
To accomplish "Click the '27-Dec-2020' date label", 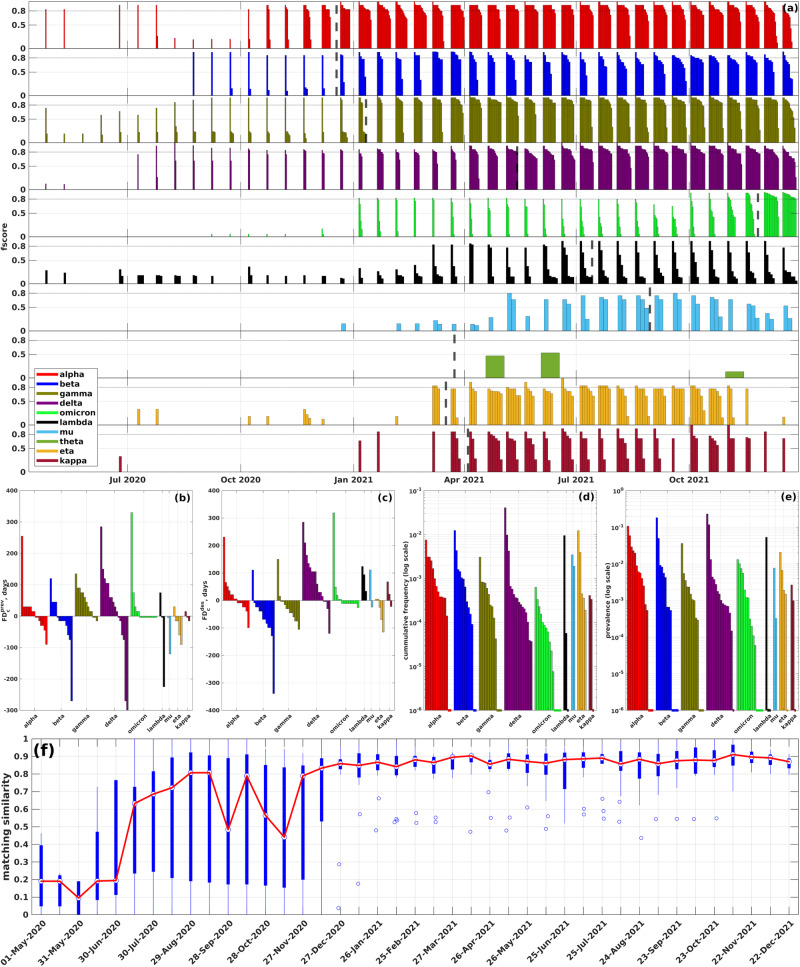I will coord(323,942).
